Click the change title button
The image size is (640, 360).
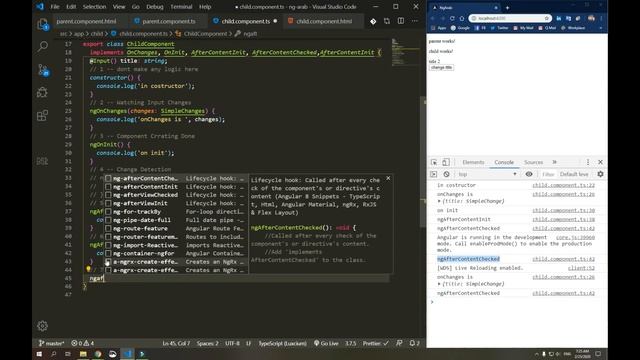click(x=441, y=68)
